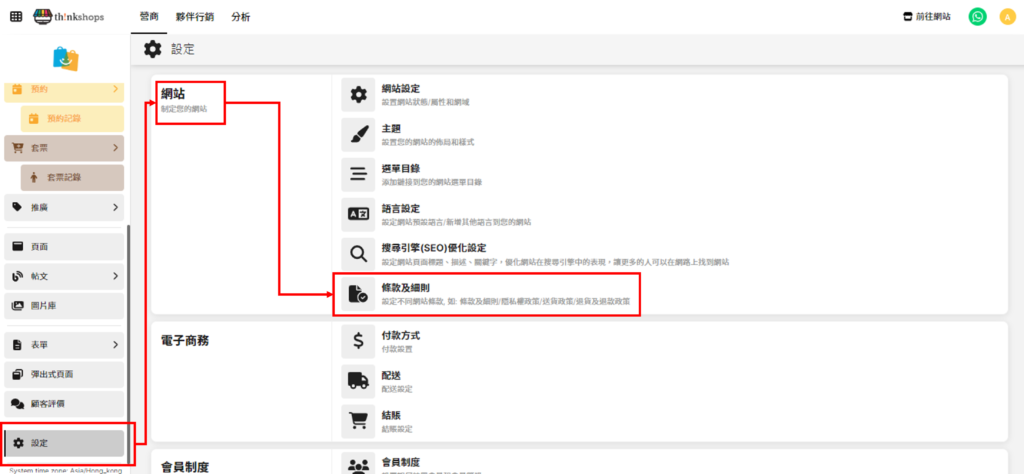
Task: Open the WhatsApp green icon
Action: (x=977, y=17)
